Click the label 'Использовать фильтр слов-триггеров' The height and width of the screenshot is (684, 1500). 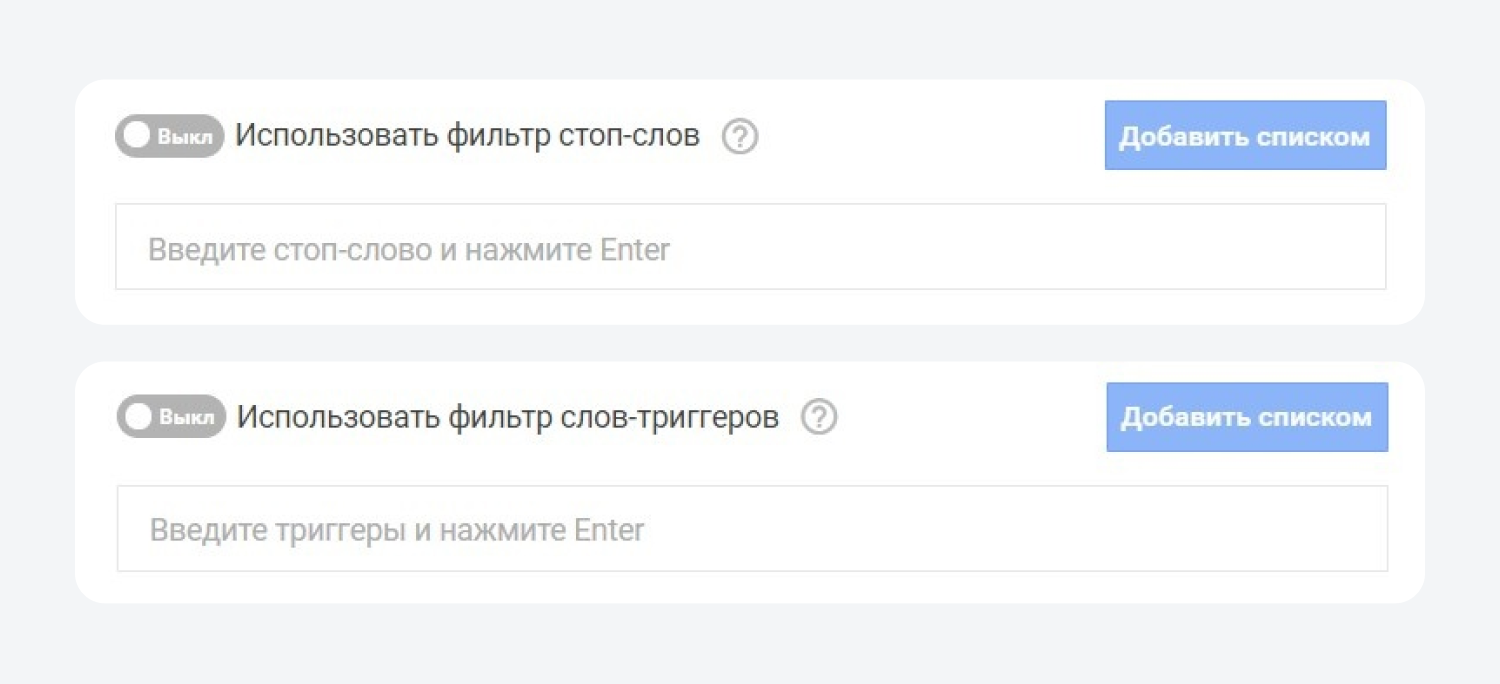point(508,417)
